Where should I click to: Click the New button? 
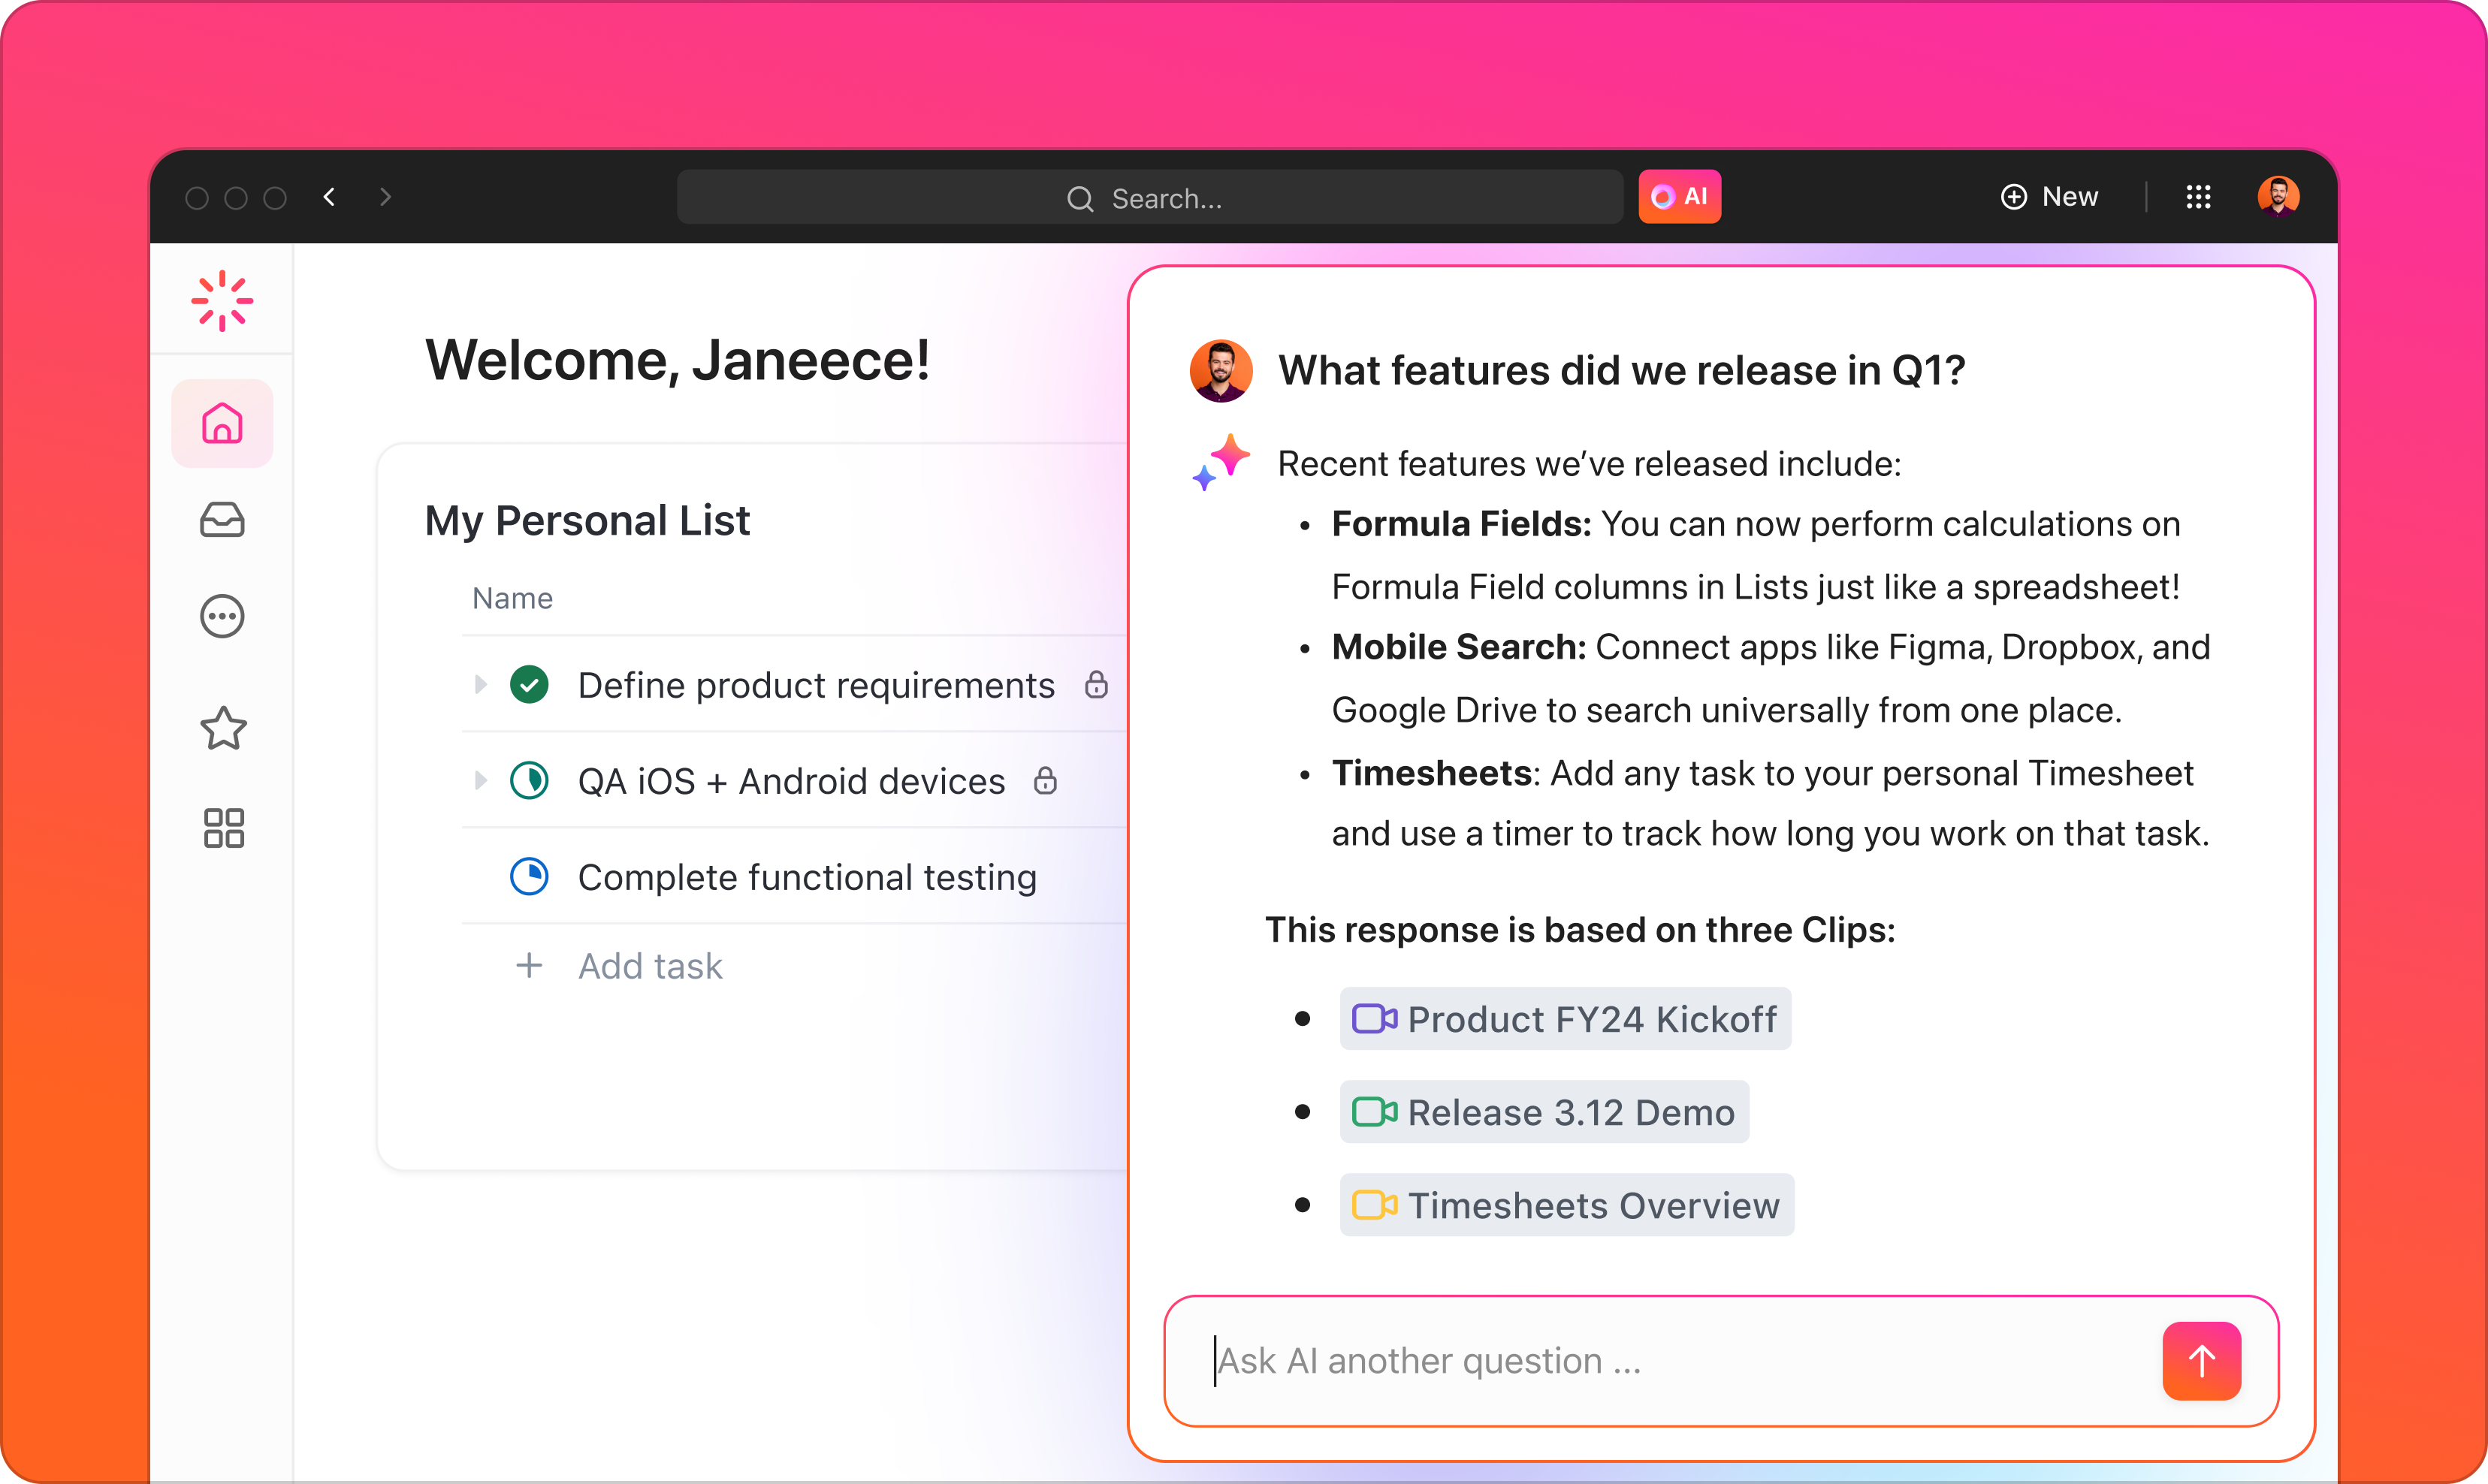point(2049,197)
